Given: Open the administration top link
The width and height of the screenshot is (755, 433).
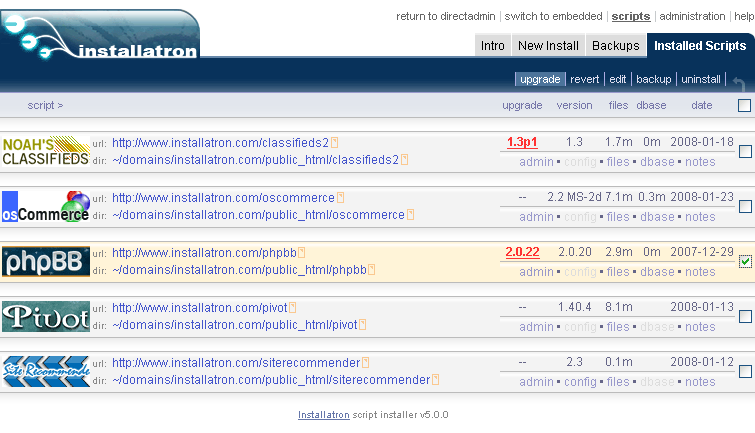Looking at the screenshot, I should [692, 16].
